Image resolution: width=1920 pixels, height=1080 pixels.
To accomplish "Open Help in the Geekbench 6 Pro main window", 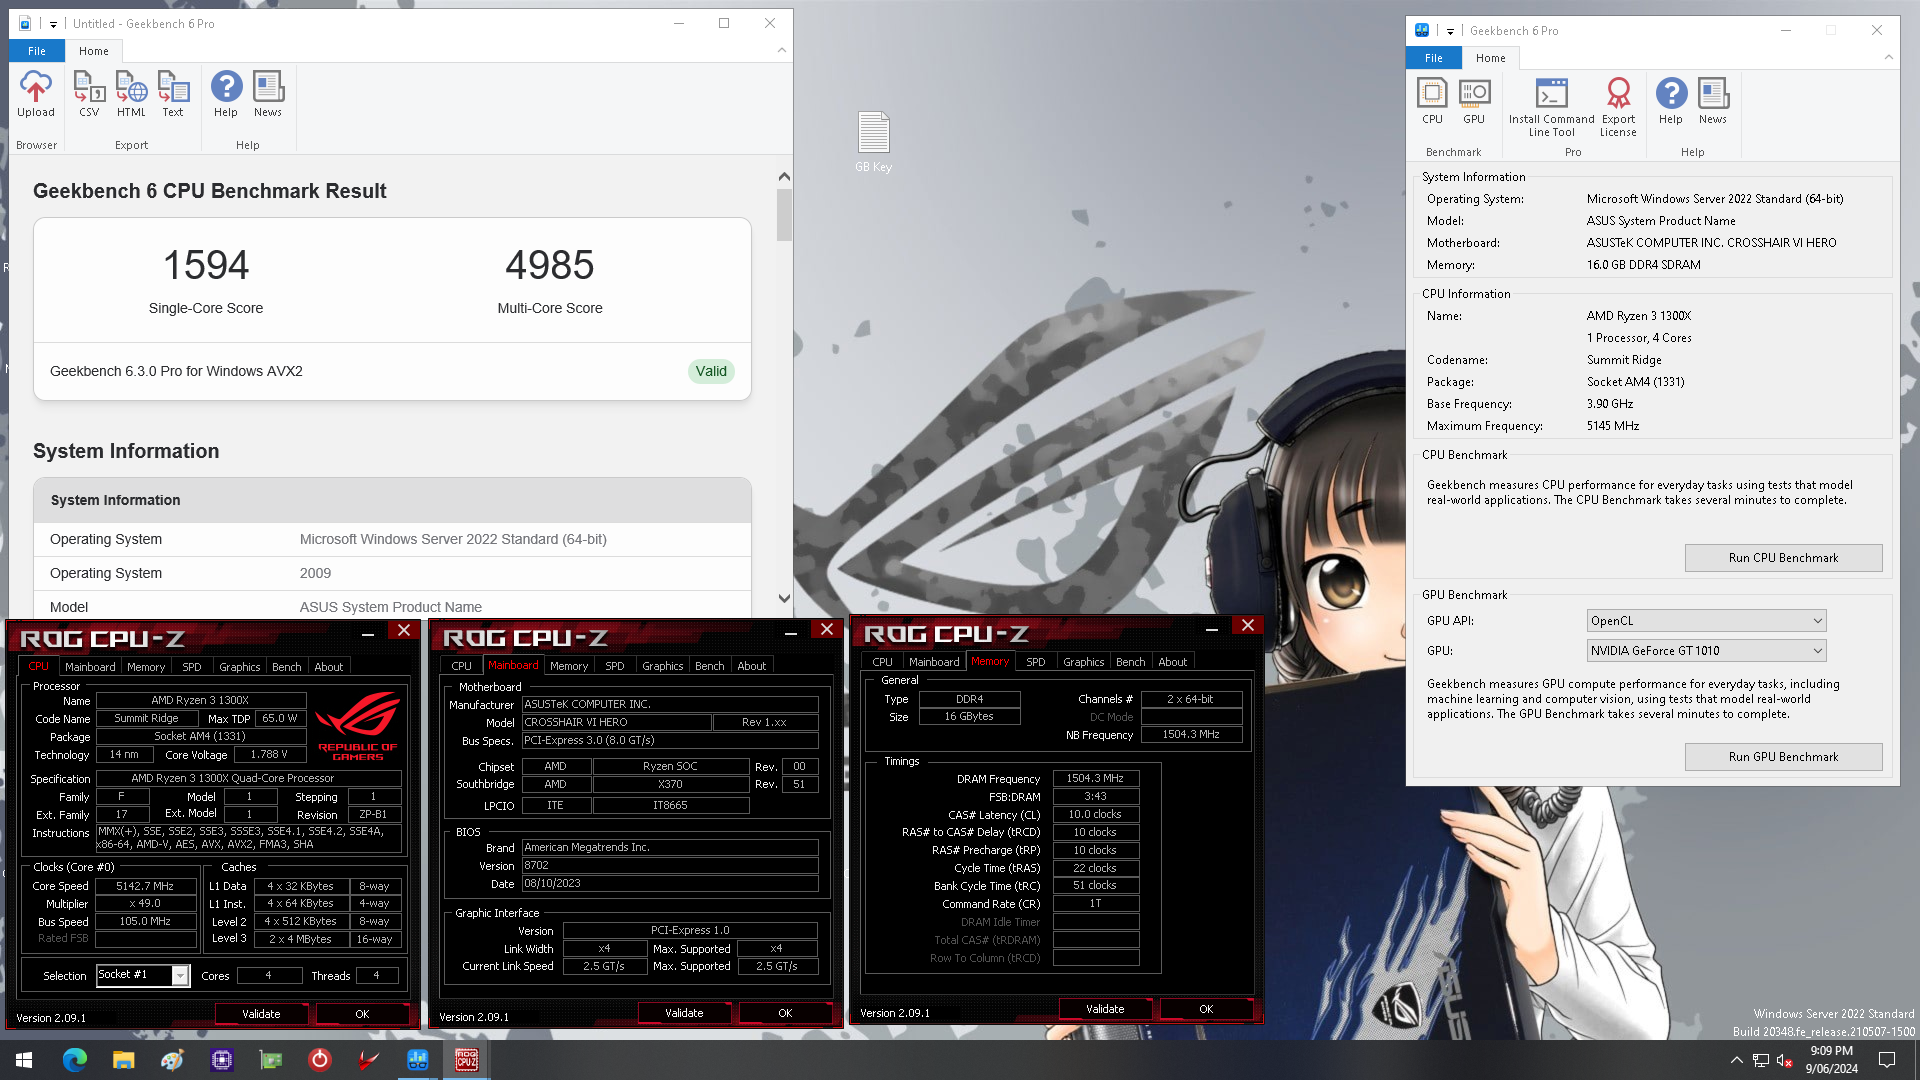I will (x=1671, y=101).
